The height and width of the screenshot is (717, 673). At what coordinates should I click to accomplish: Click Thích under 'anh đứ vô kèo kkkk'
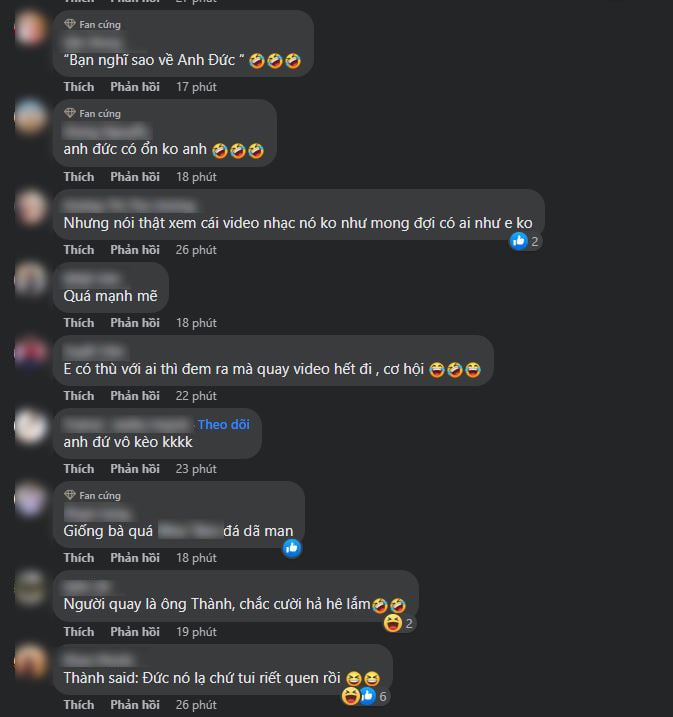coord(79,469)
